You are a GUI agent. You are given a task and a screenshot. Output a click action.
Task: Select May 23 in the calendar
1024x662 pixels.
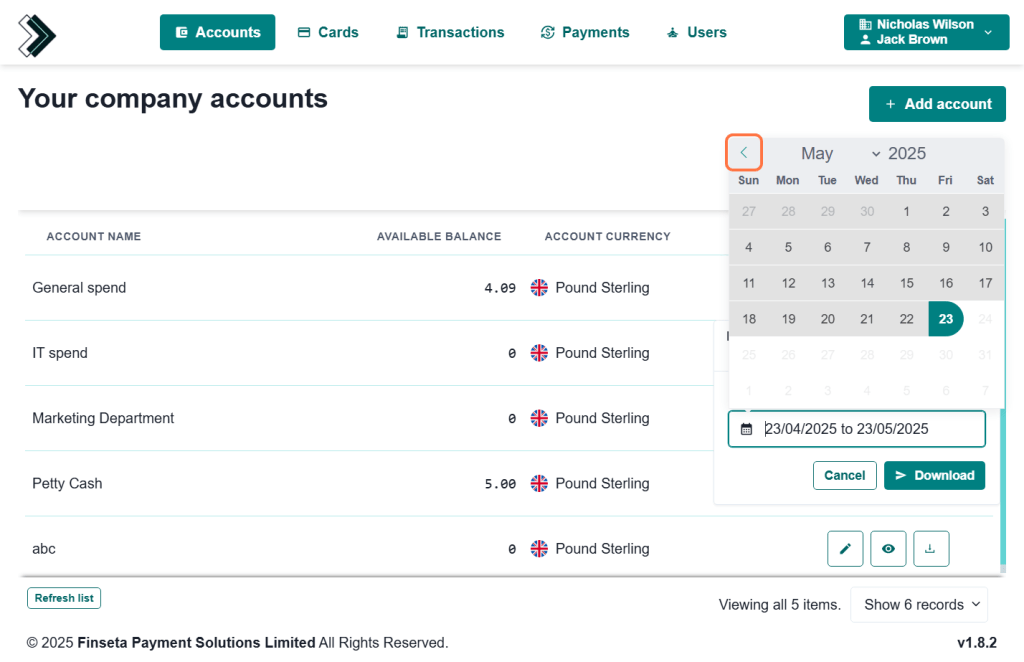click(x=945, y=319)
